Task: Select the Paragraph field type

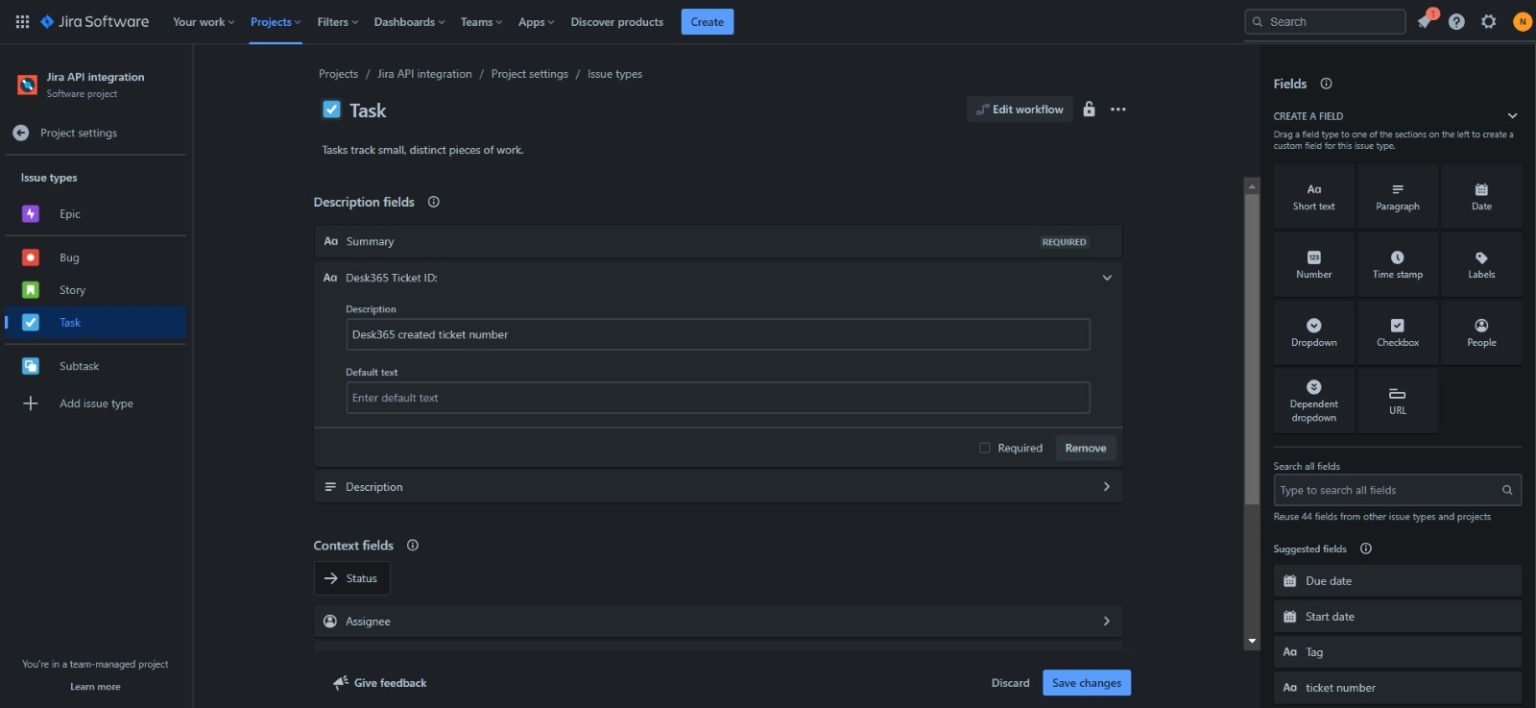Action: 1397,196
